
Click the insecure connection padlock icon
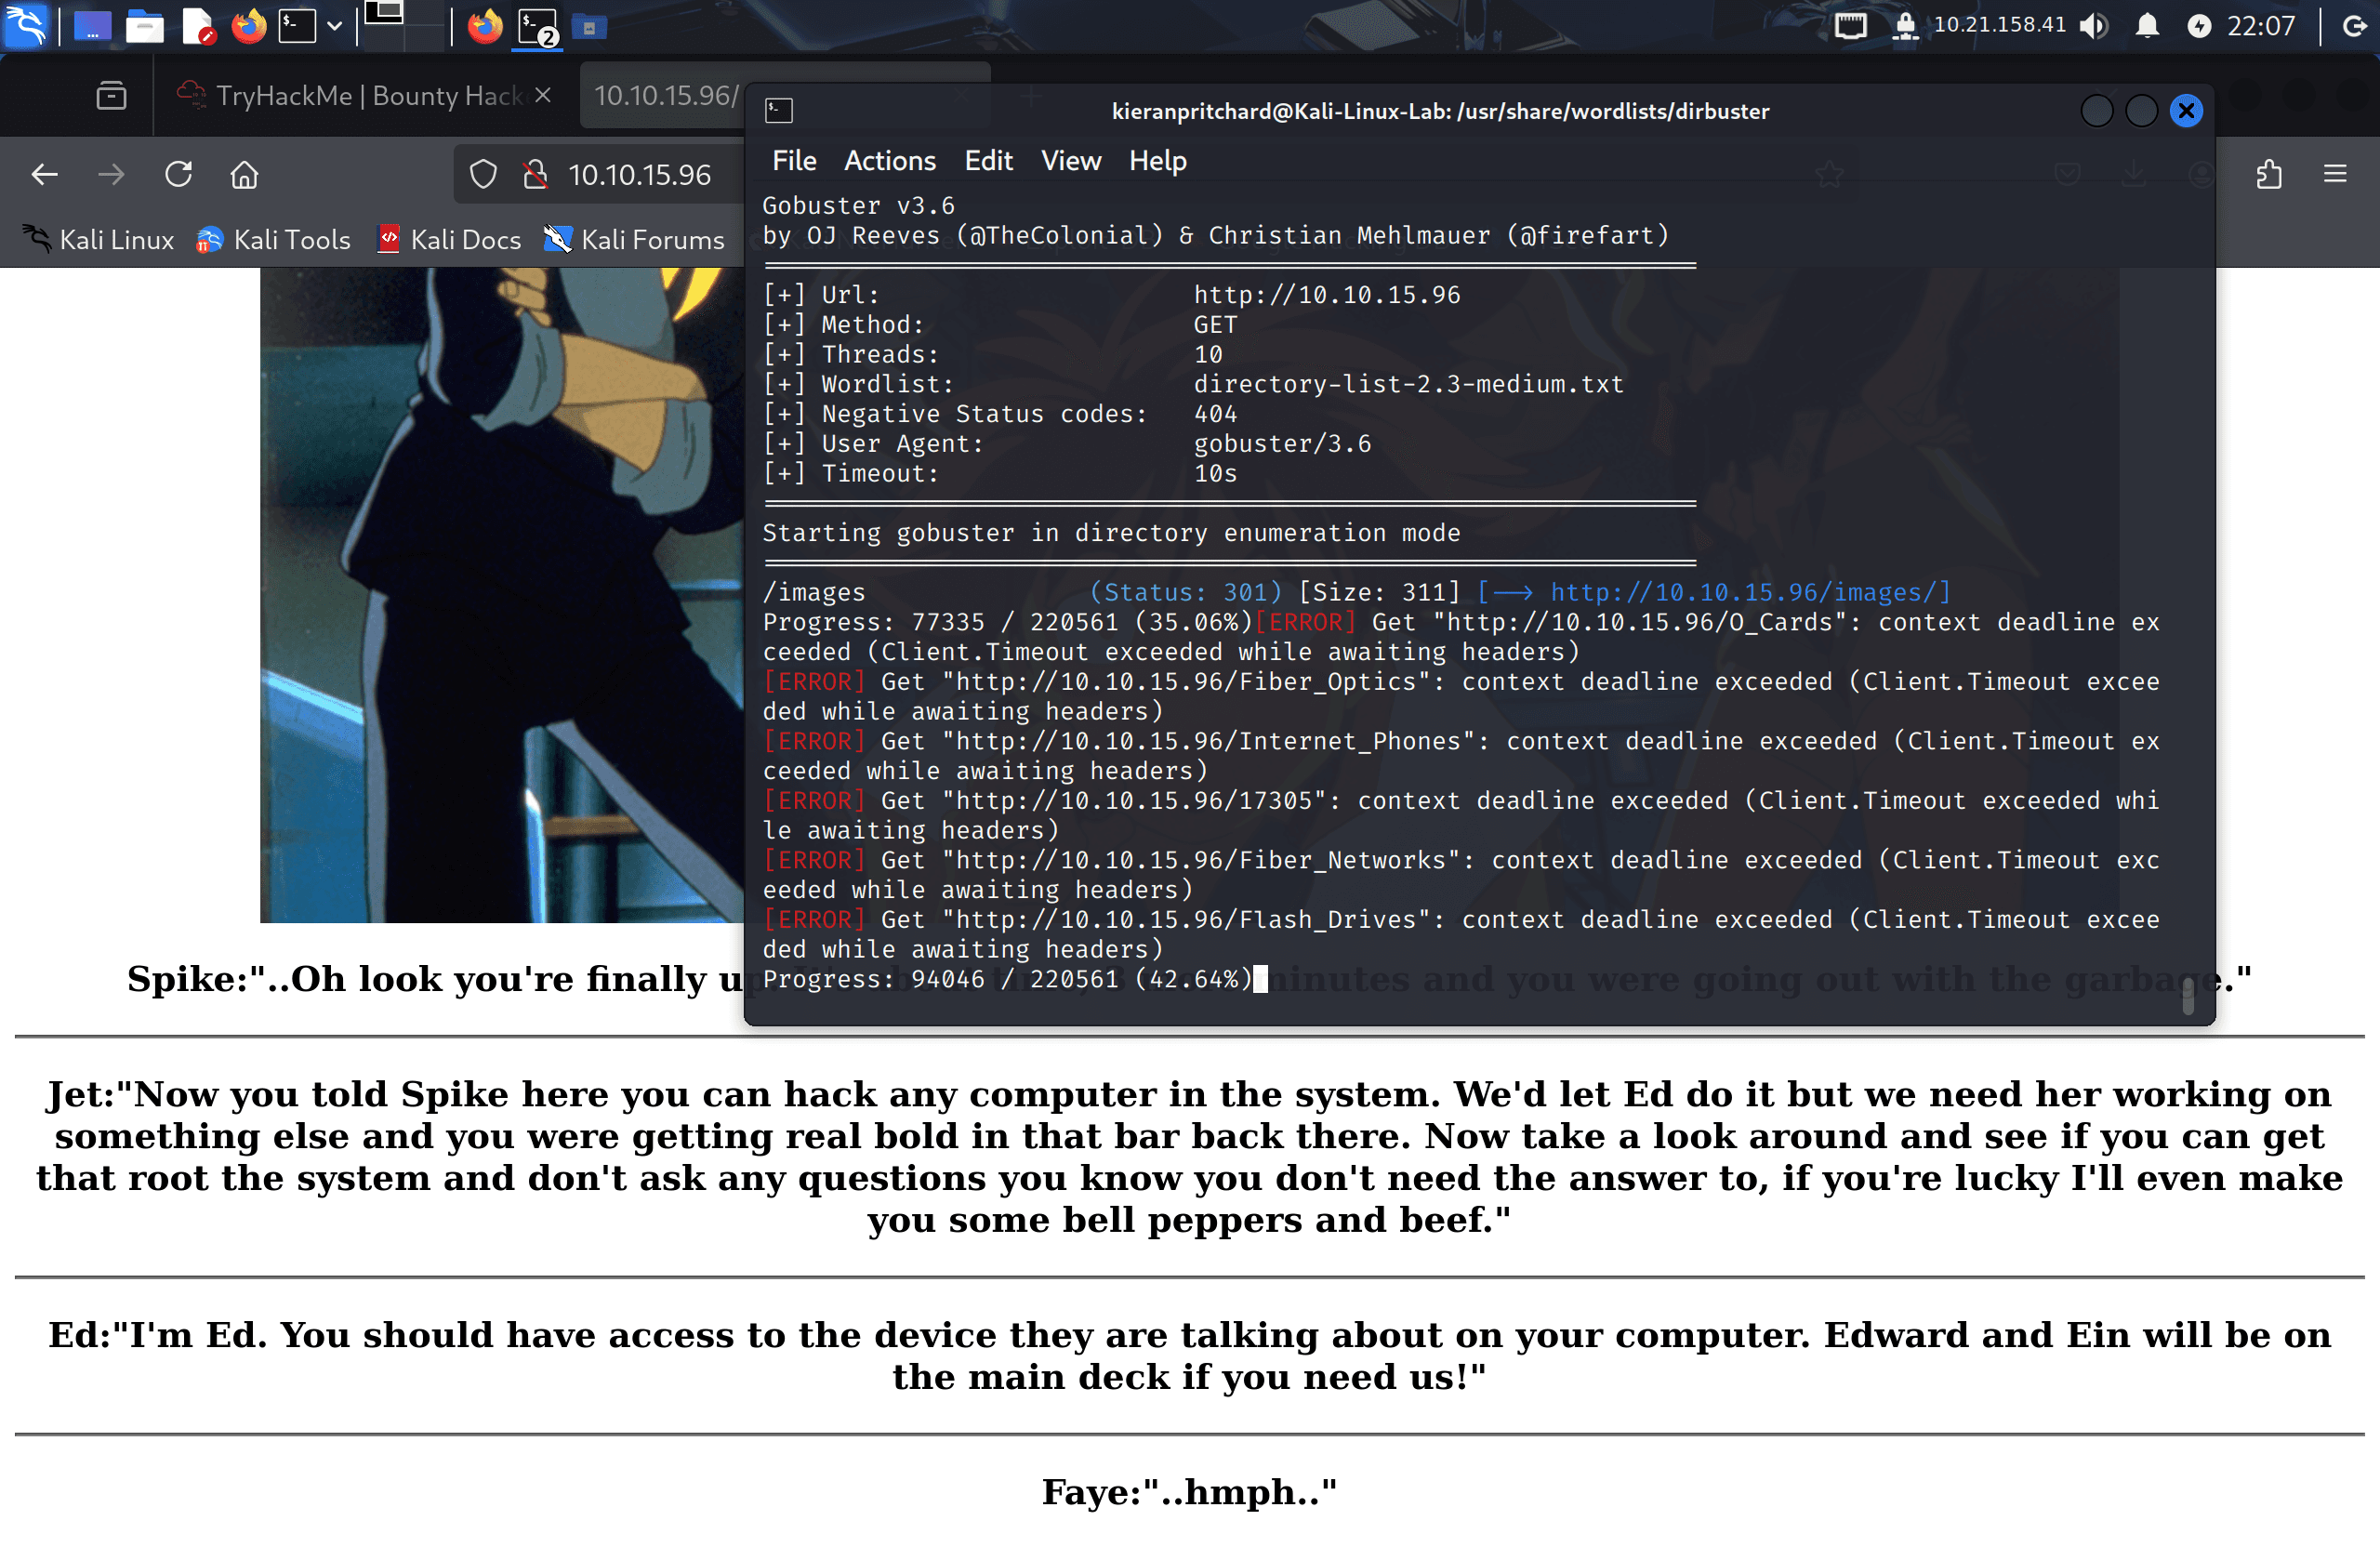pyautogui.click(x=535, y=175)
